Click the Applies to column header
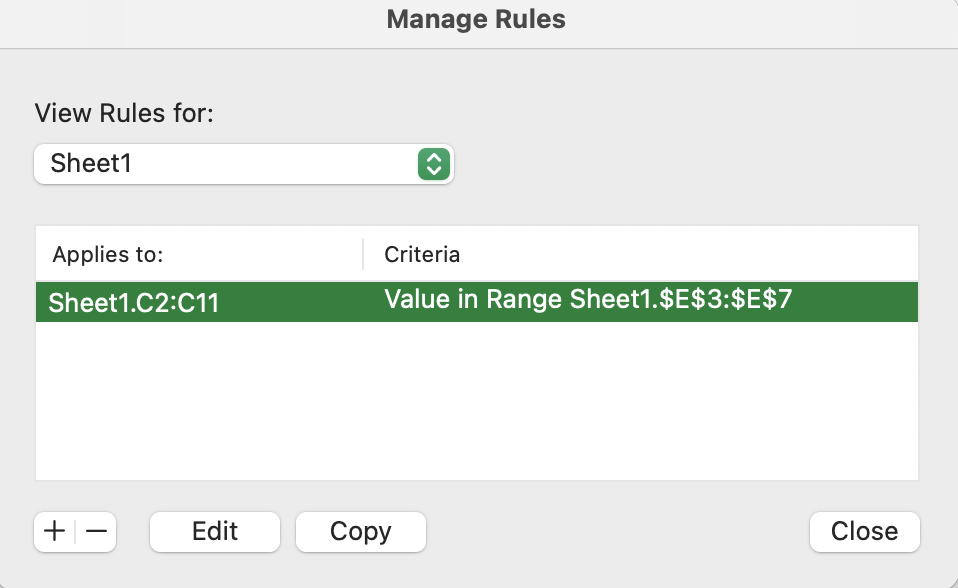Viewport: 958px width, 588px height. tap(108, 254)
